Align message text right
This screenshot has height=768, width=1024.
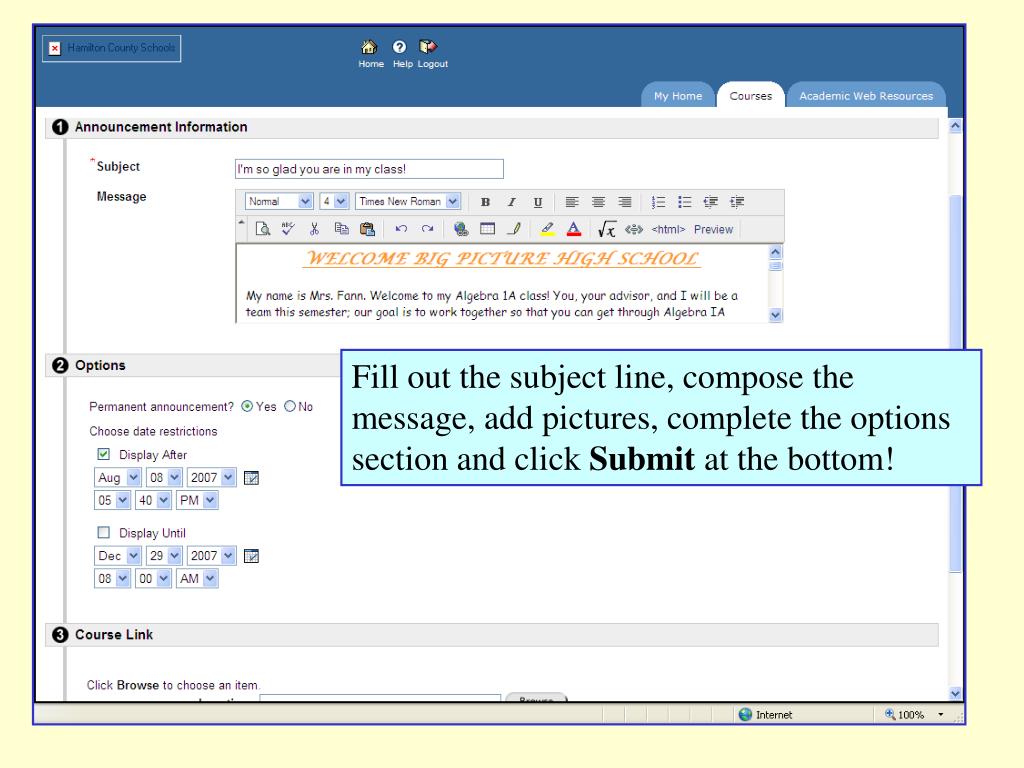click(x=624, y=202)
